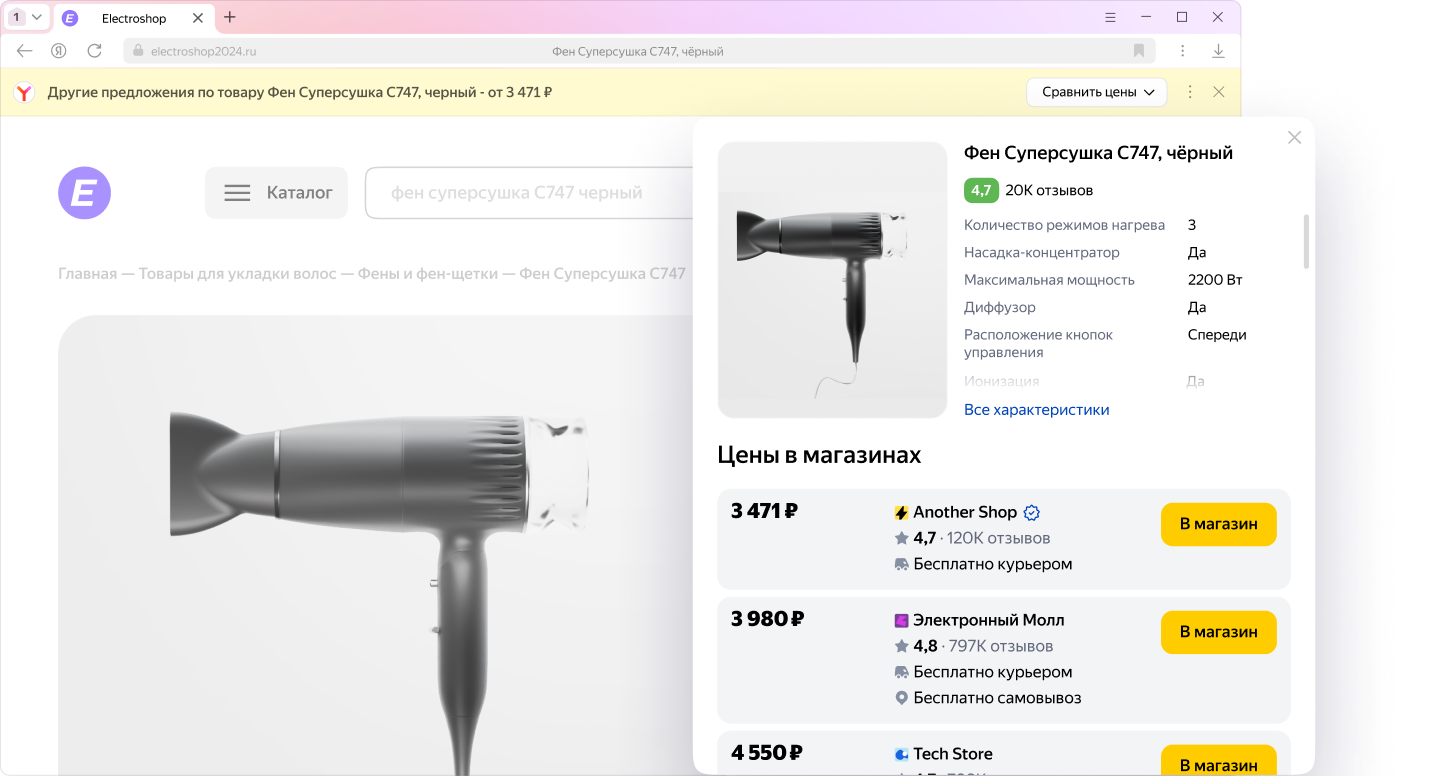Click the 4,7 green rating badge
This screenshot has height=776, width=1434.
[981, 190]
